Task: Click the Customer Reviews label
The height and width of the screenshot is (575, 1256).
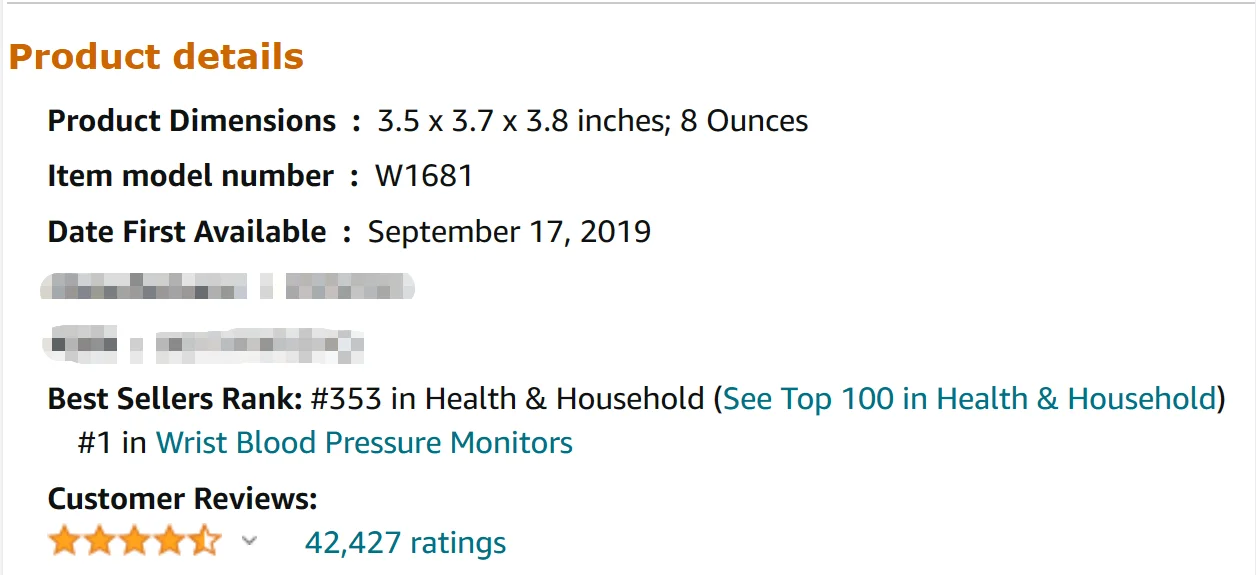Action: [x=183, y=498]
